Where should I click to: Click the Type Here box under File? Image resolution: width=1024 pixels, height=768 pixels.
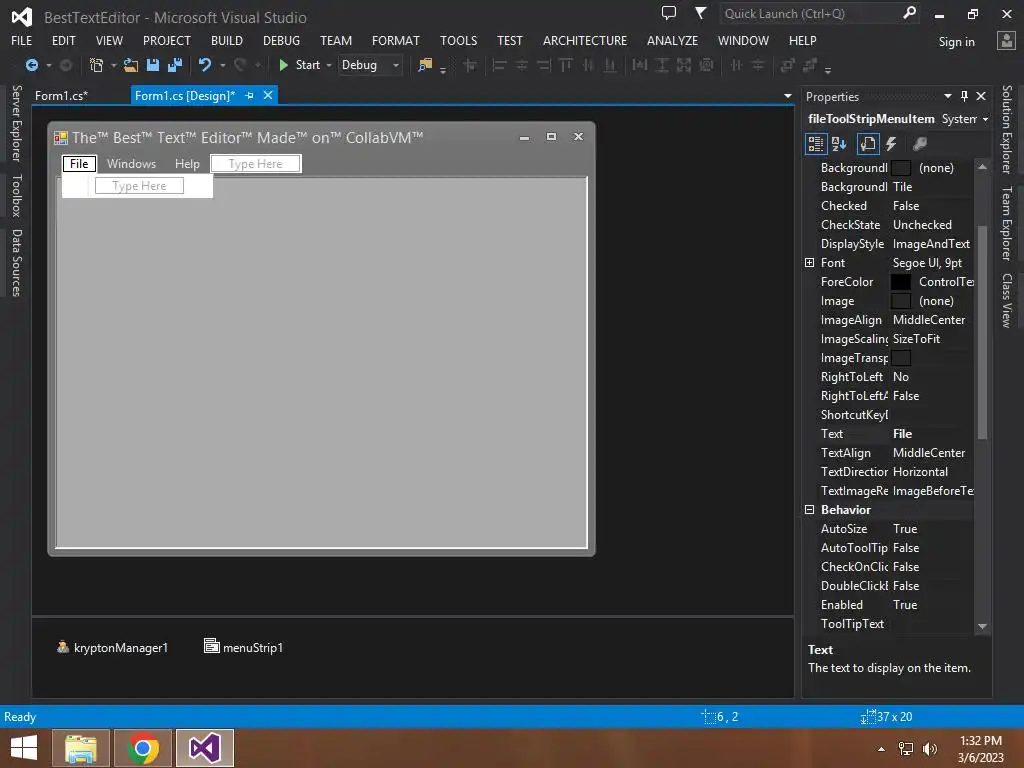pos(139,185)
